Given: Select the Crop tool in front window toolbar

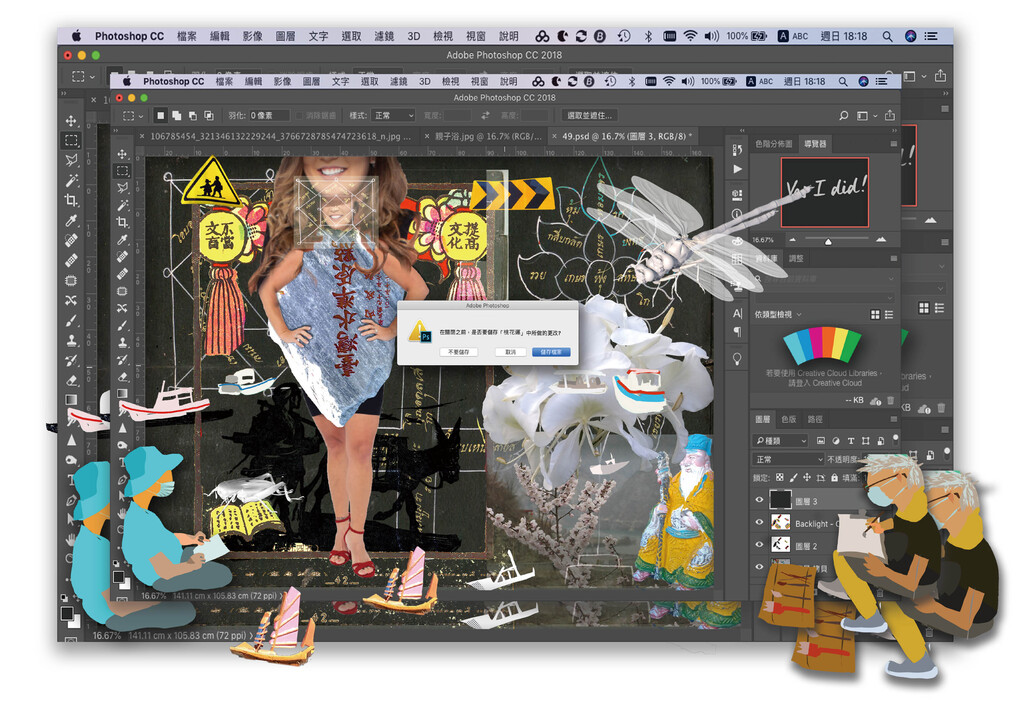Looking at the screenshot, I should (x=122, y=222).
